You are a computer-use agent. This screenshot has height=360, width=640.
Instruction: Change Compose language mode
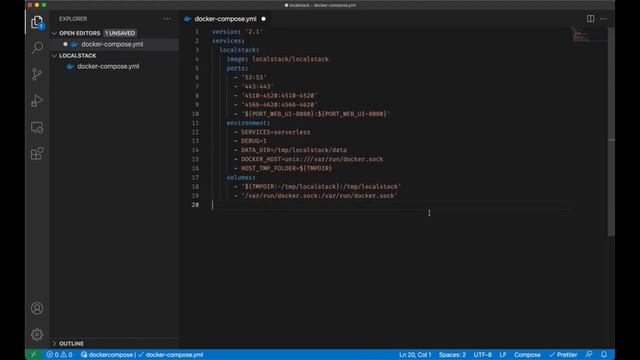pos(527,355)
